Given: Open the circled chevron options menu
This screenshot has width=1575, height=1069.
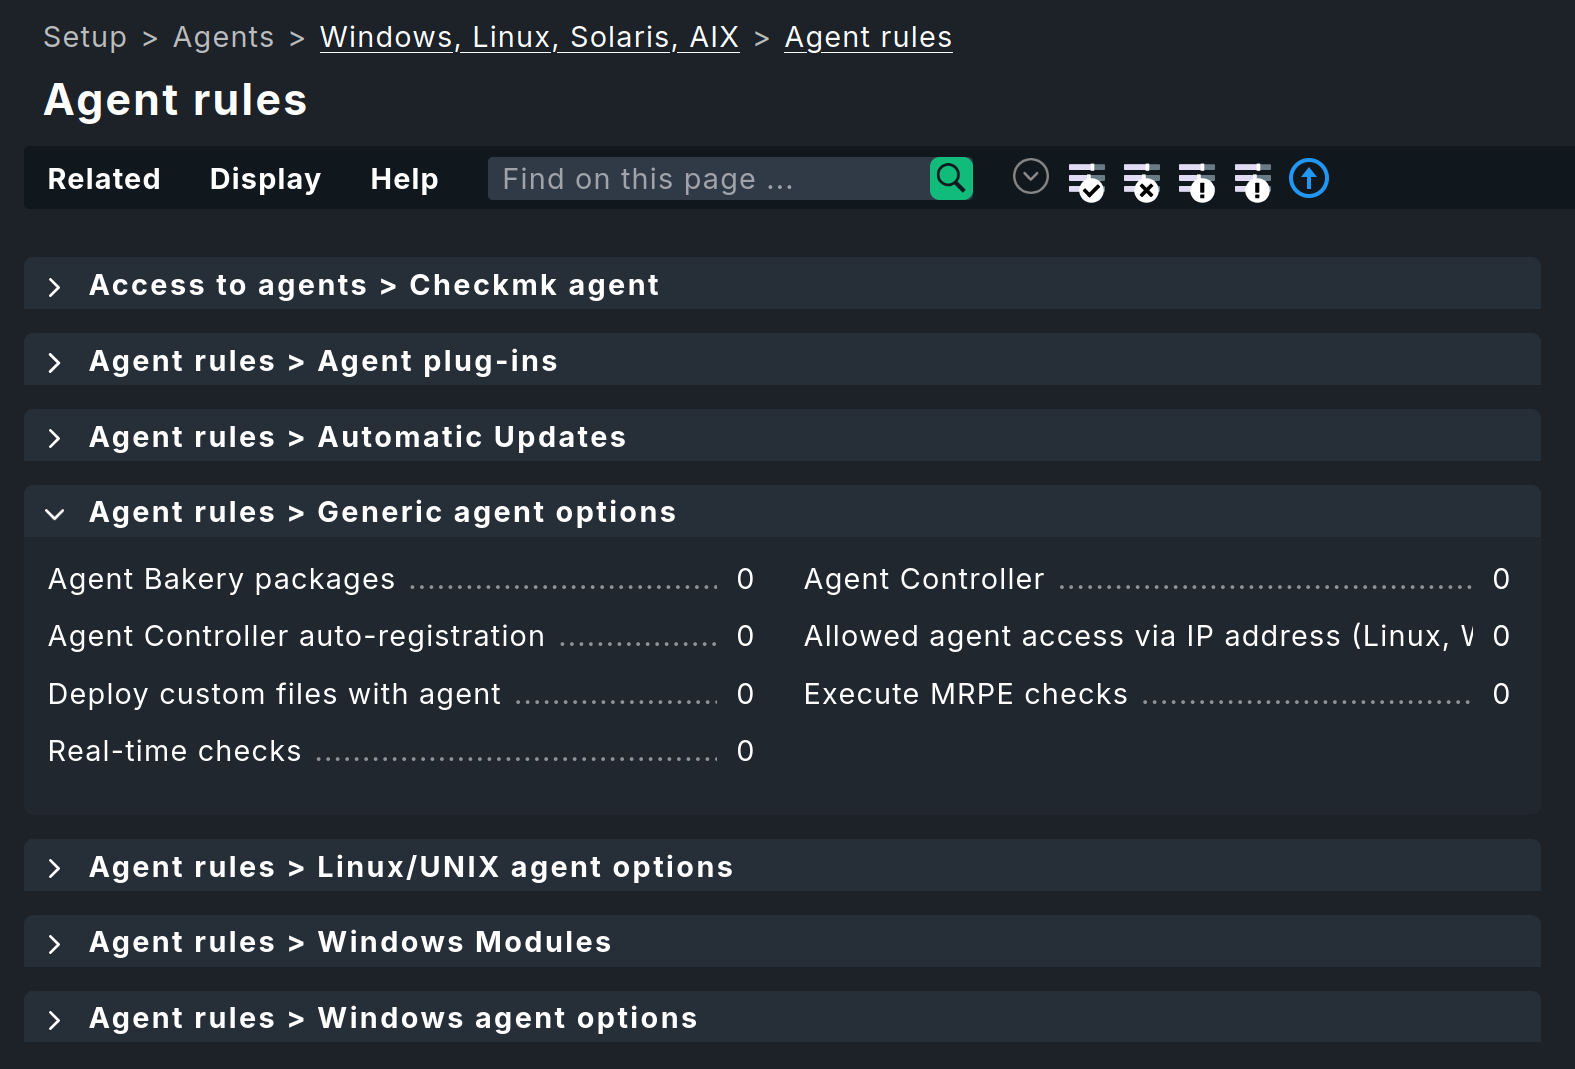Looking at the screenshot, I should pos(1031,178).
